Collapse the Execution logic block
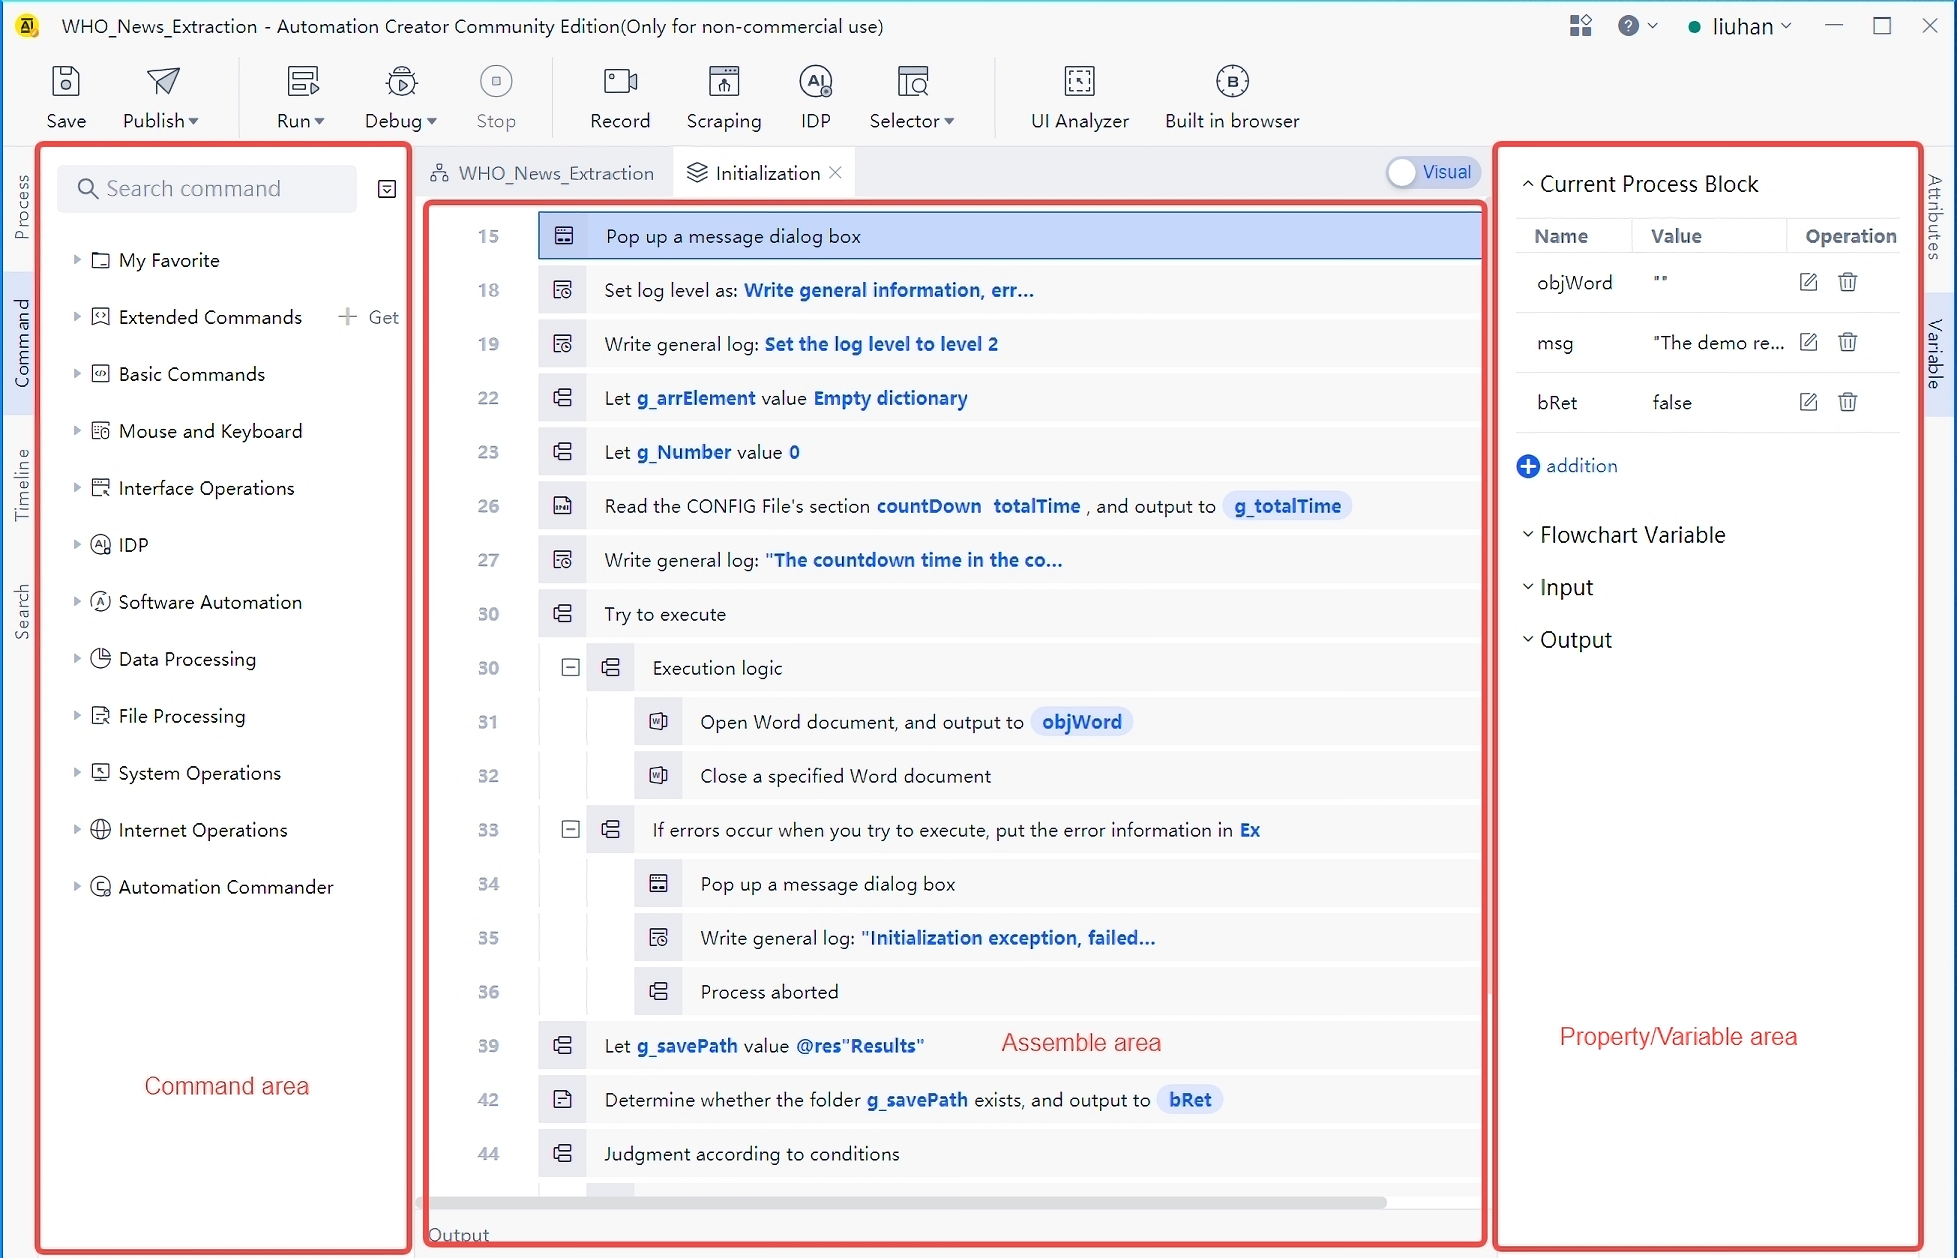The image size is (1957, 1258). 570,667
